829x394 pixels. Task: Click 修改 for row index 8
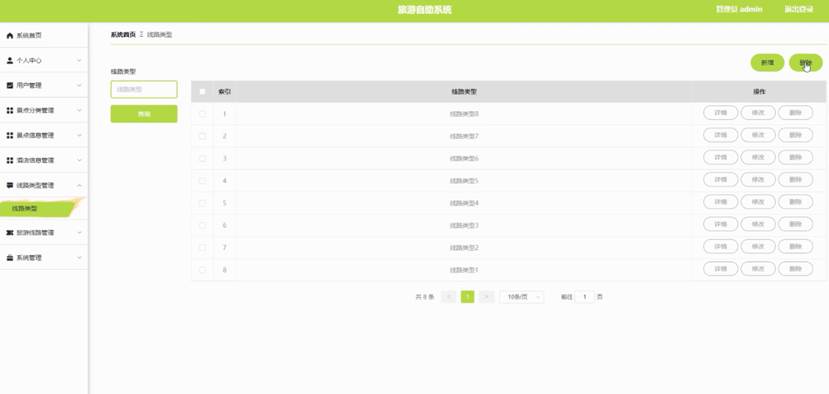click(758, 269)
